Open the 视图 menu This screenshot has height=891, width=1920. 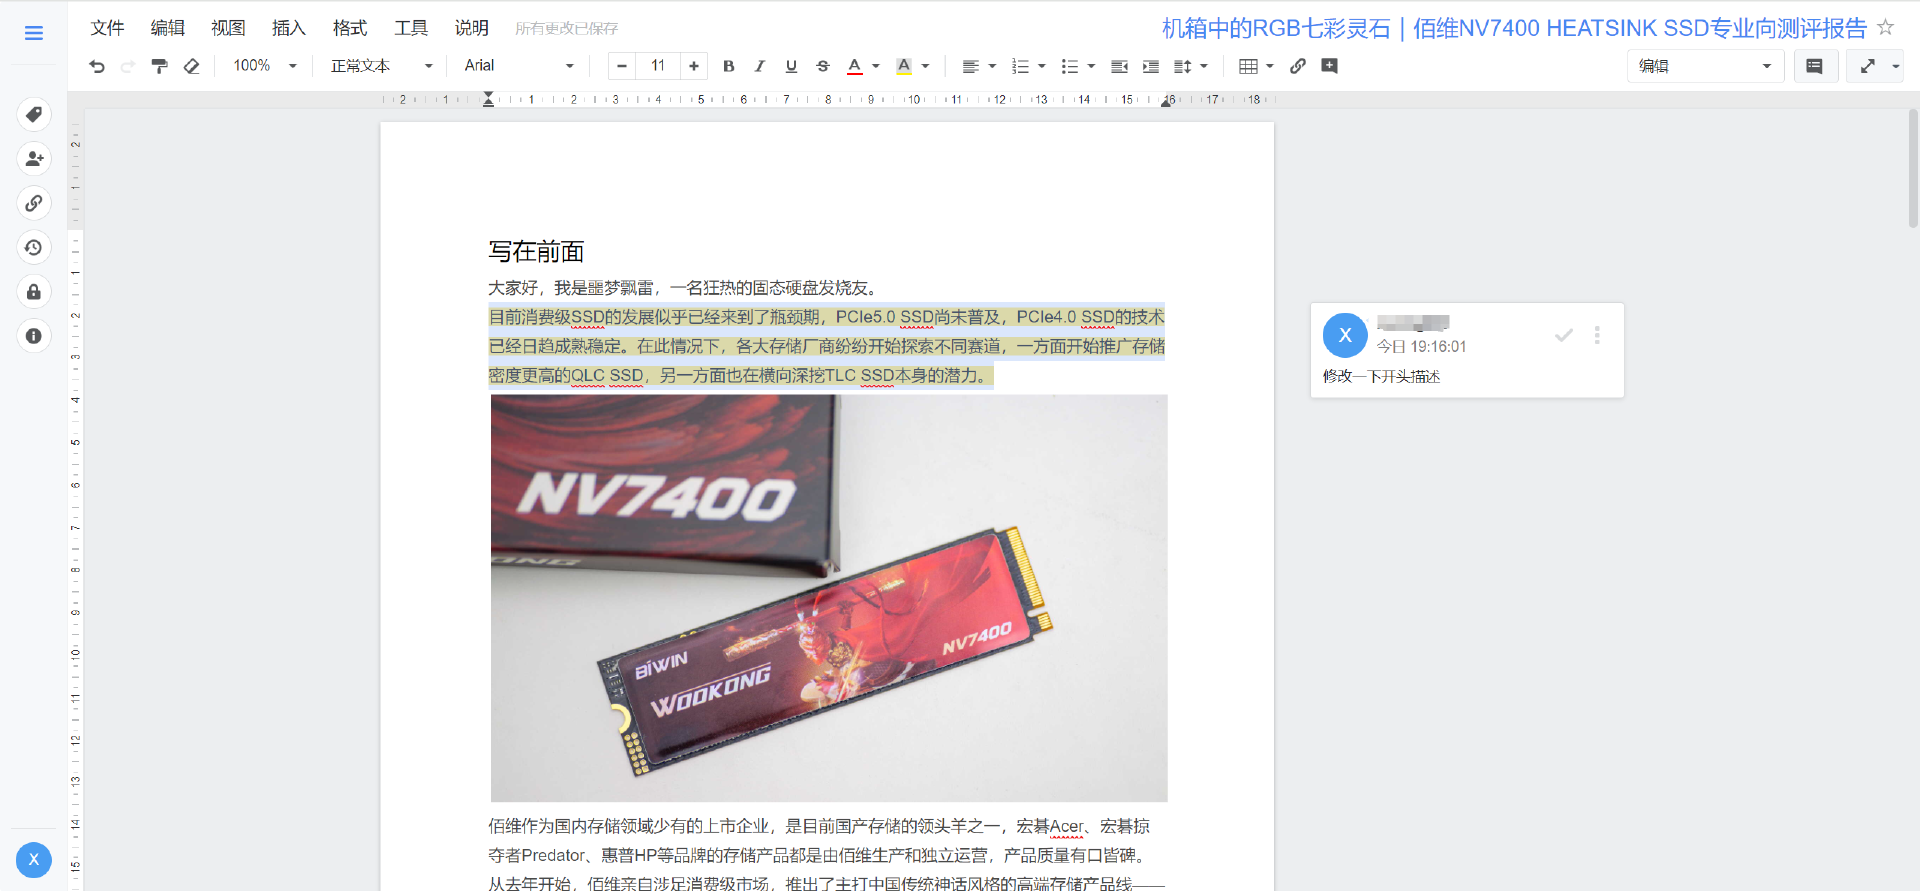[x=228, y=28]
